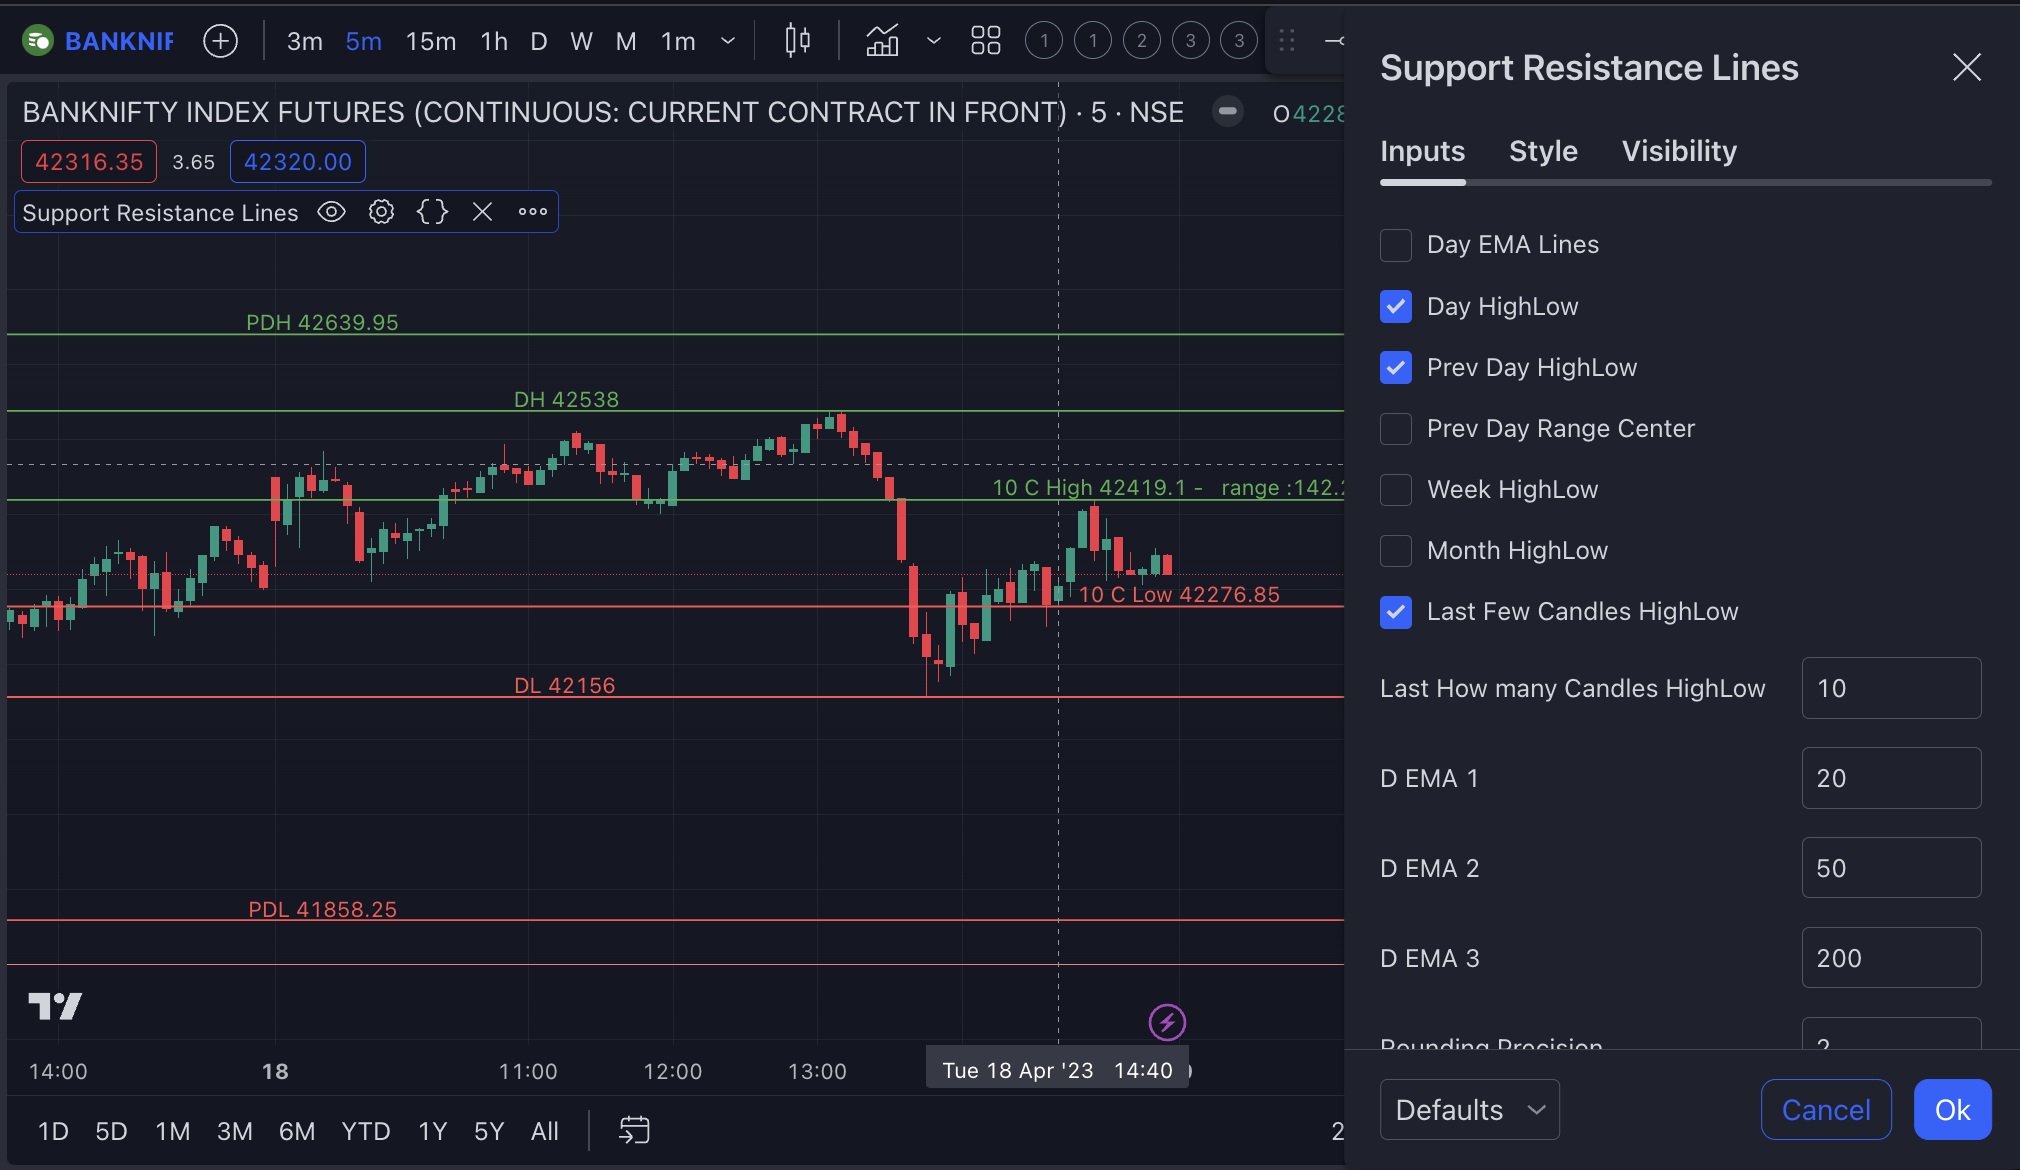Collapse the symbol legend minus icon
The height and width of the screenshot is (1170, 2020).
(x=1228, y=111)
